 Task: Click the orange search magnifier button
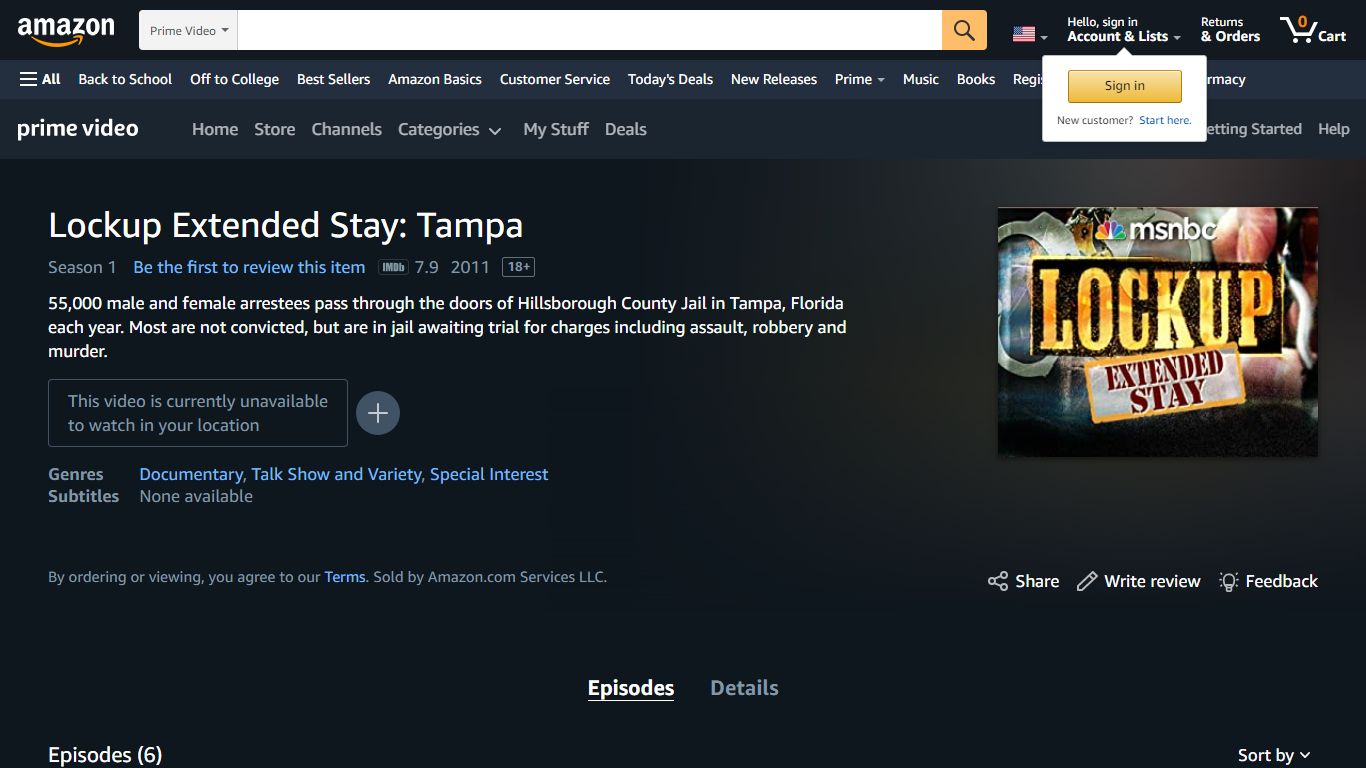tap(964, 30)
